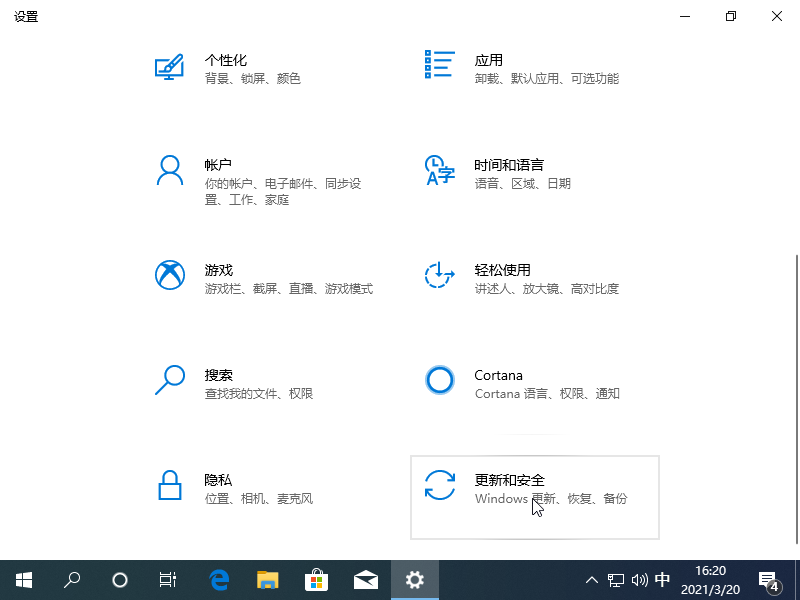The width and height of the screenshot is (800, 600).
Task: Click the 帐户 category title
Action: 219,165
